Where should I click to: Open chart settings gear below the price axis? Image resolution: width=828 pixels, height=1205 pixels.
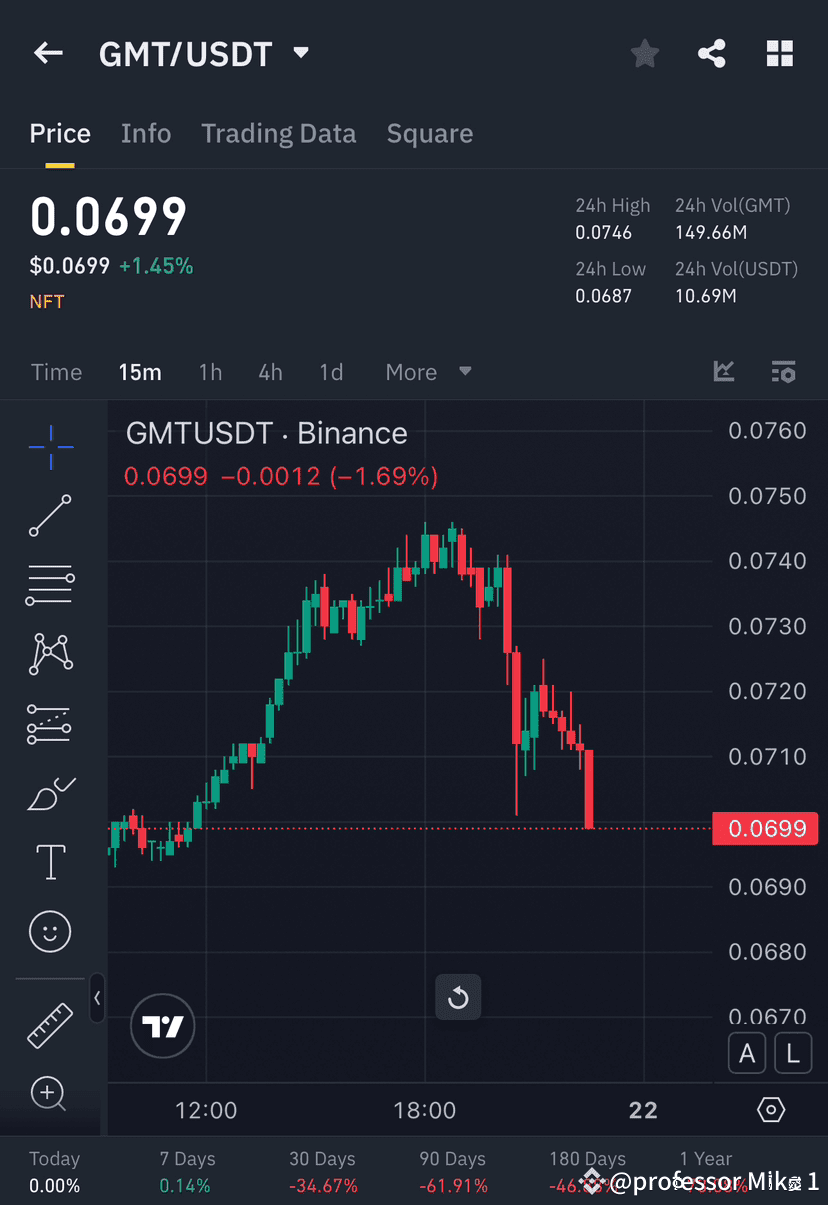770,1110
